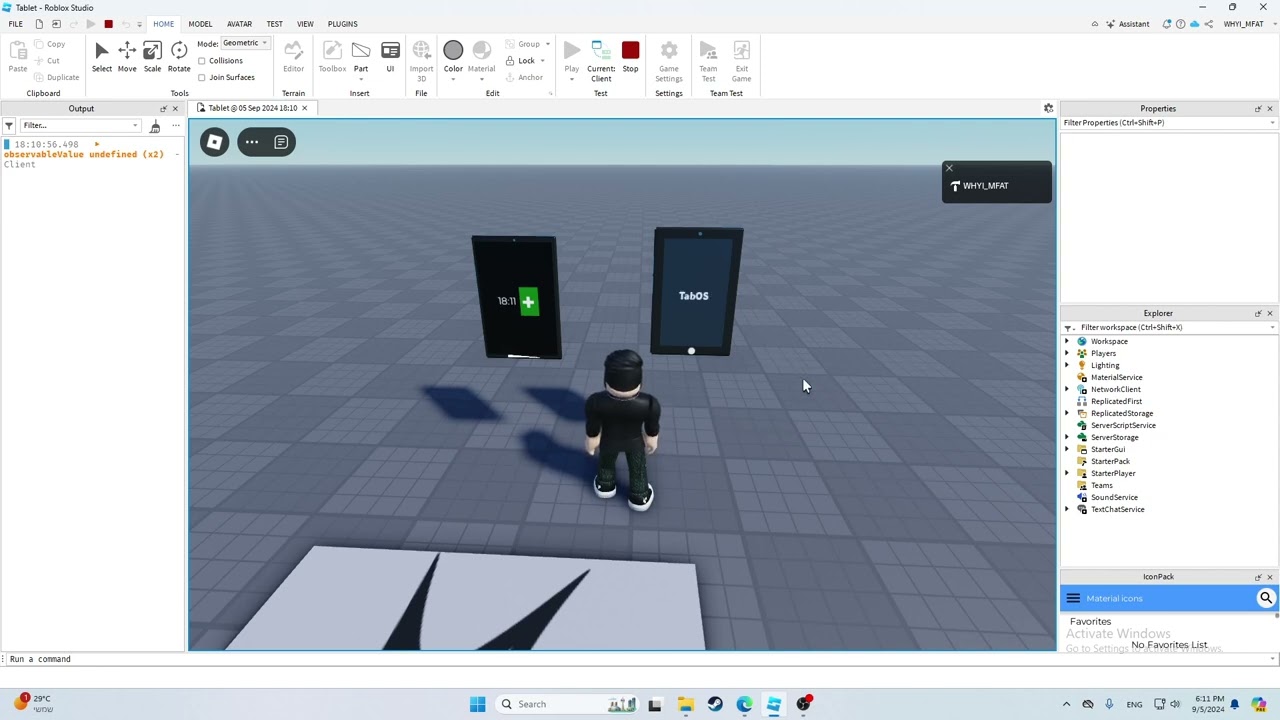Open the Terrain Editor

point(293,57)
